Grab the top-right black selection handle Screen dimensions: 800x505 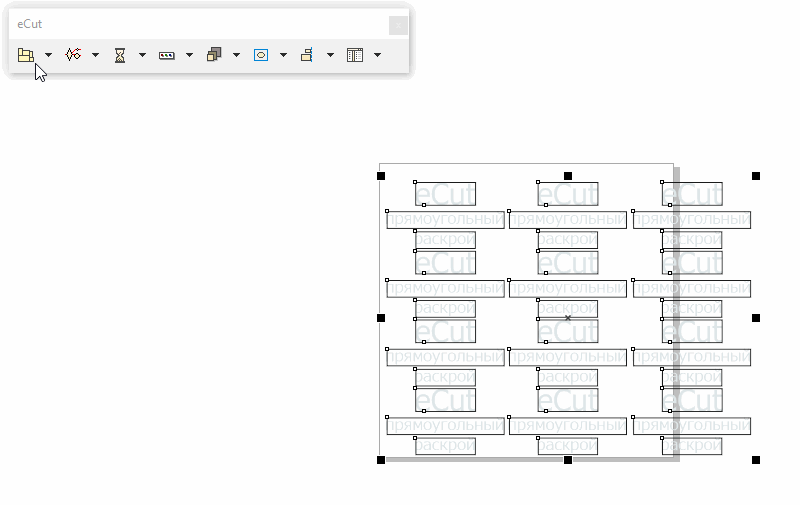coord(756,176)
